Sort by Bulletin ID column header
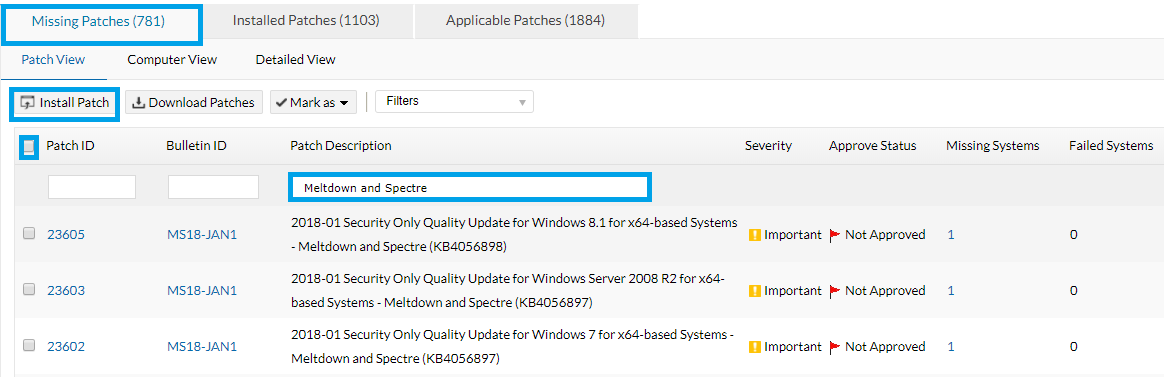Viewport: 1164px width, 377px height. (196, 145)
